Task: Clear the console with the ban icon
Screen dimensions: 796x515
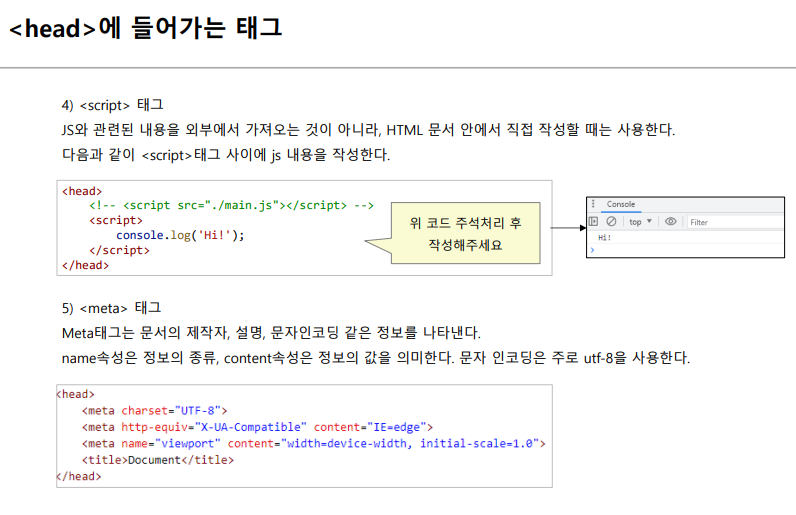Action: (611, 221)
